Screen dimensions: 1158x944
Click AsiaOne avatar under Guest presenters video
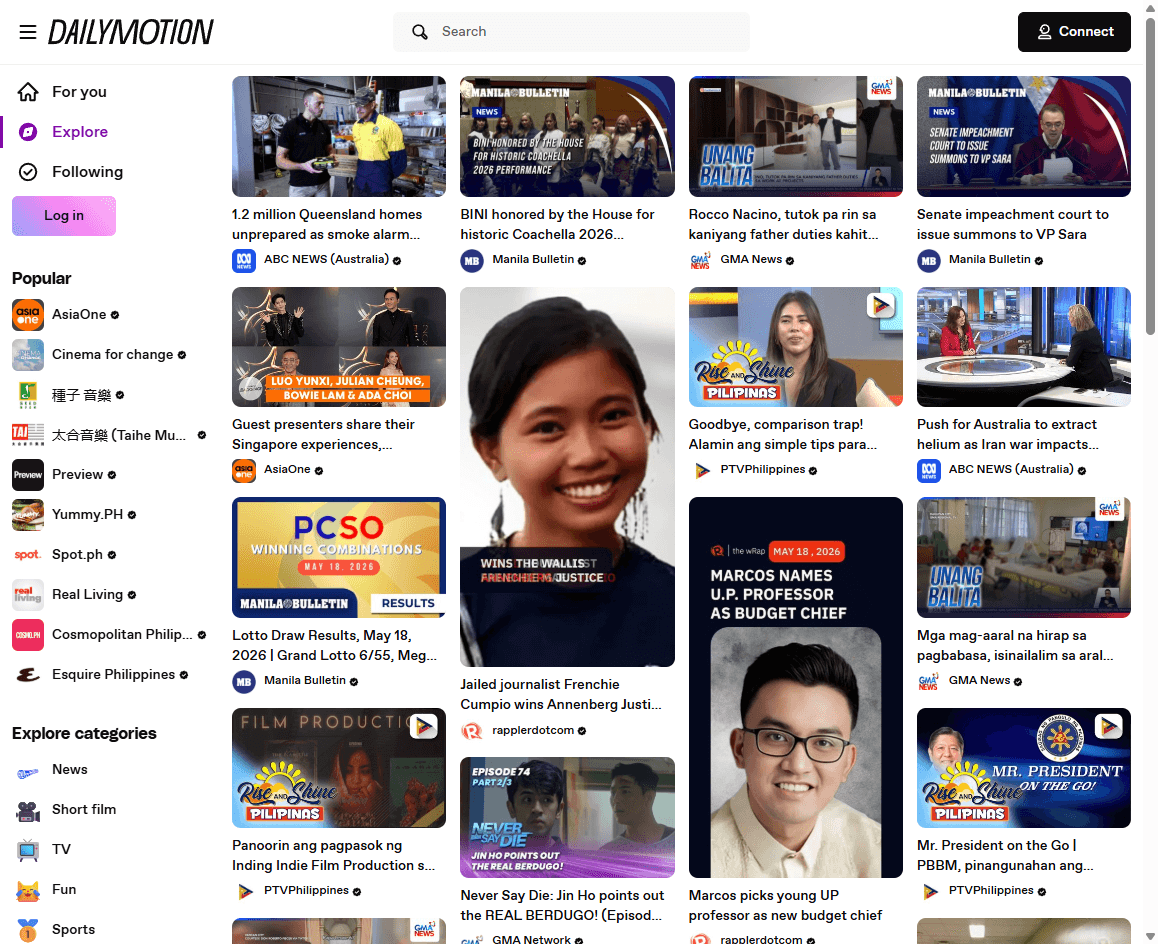244,471
